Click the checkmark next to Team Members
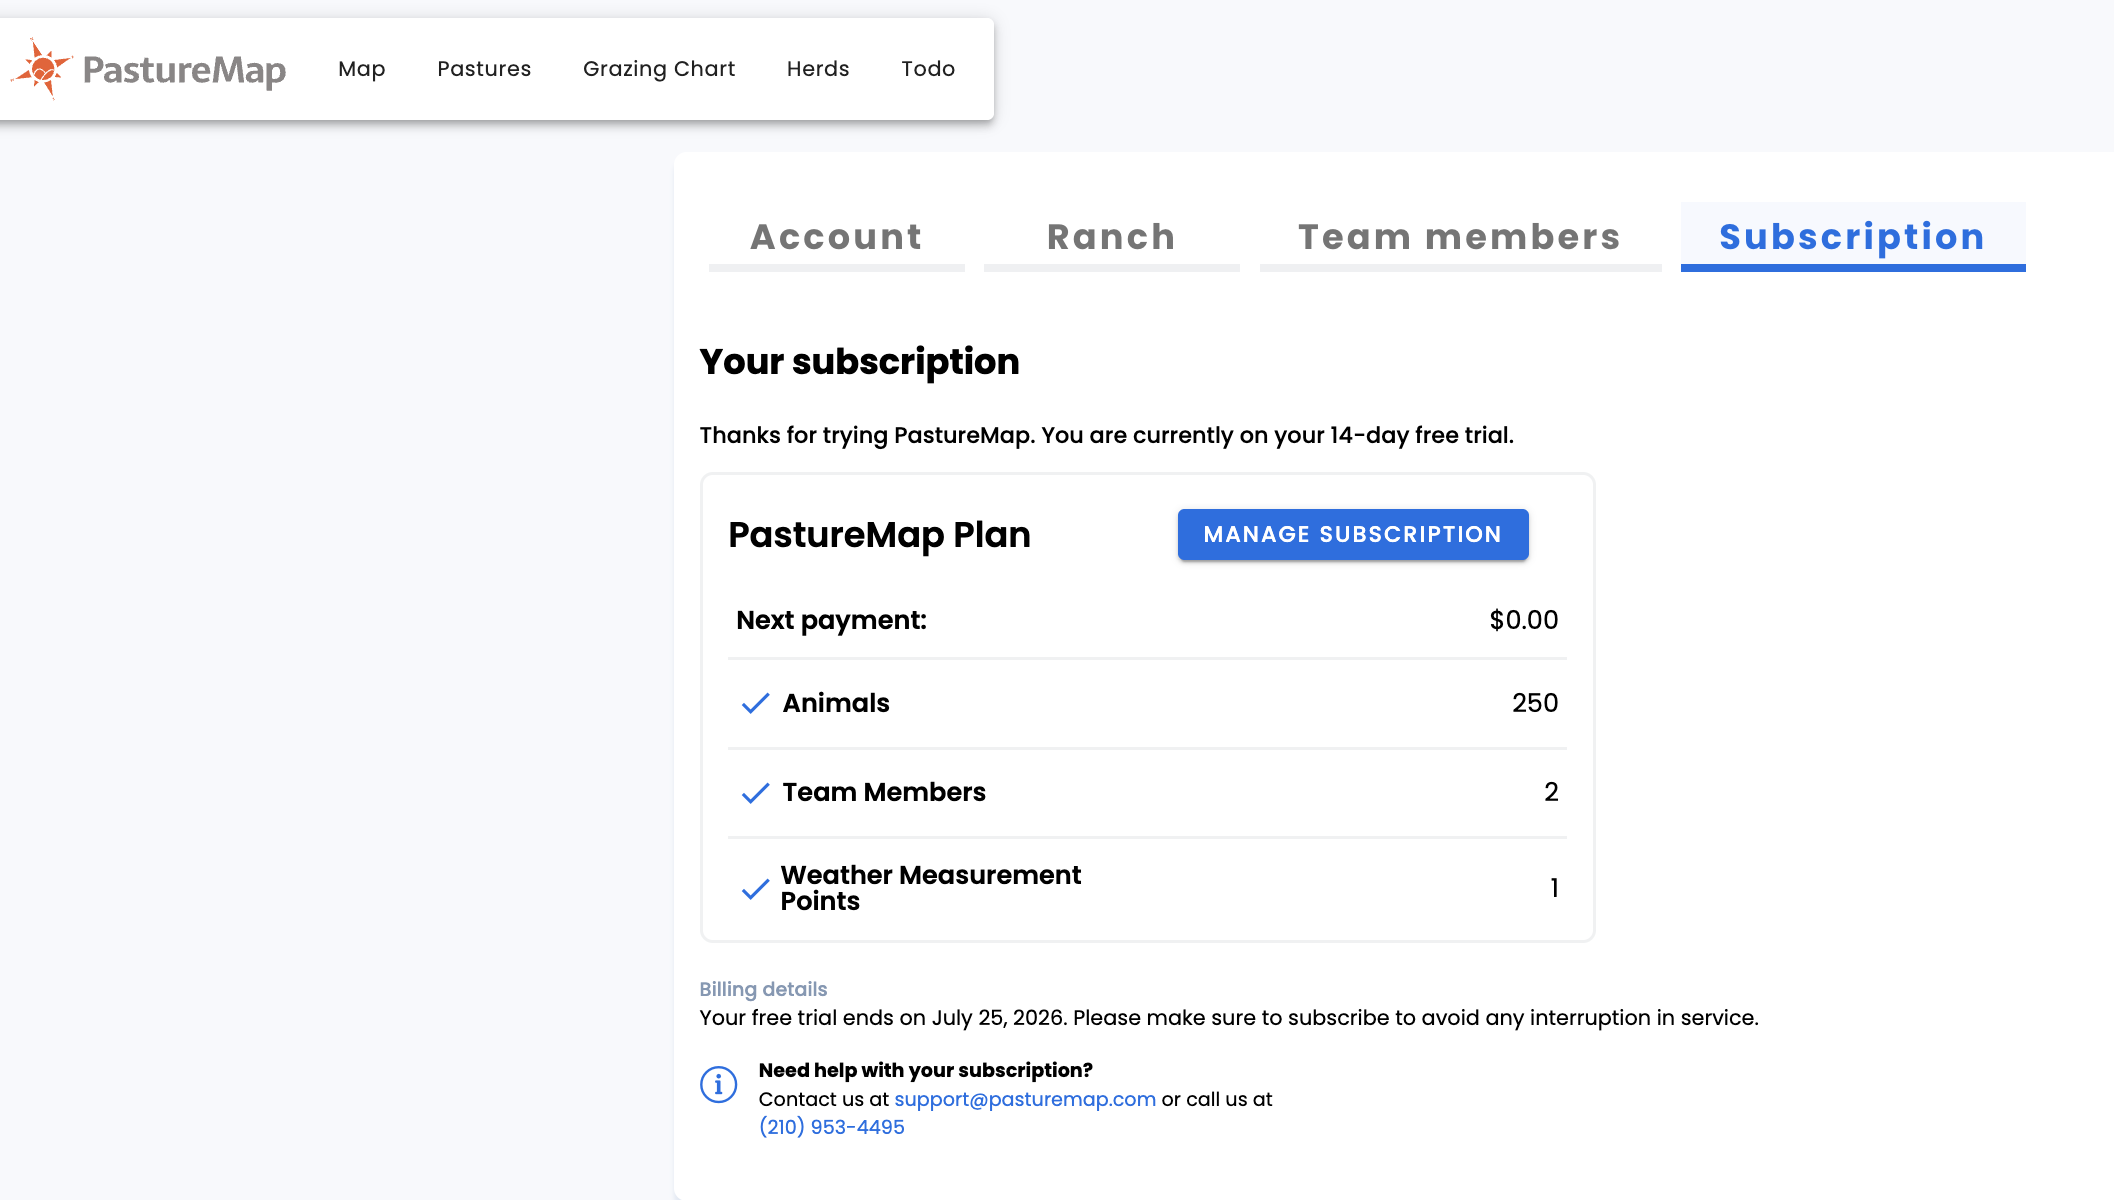The height and width of the screenshot is (1200, 2114). pyautogui.click(x=755, y=793)
